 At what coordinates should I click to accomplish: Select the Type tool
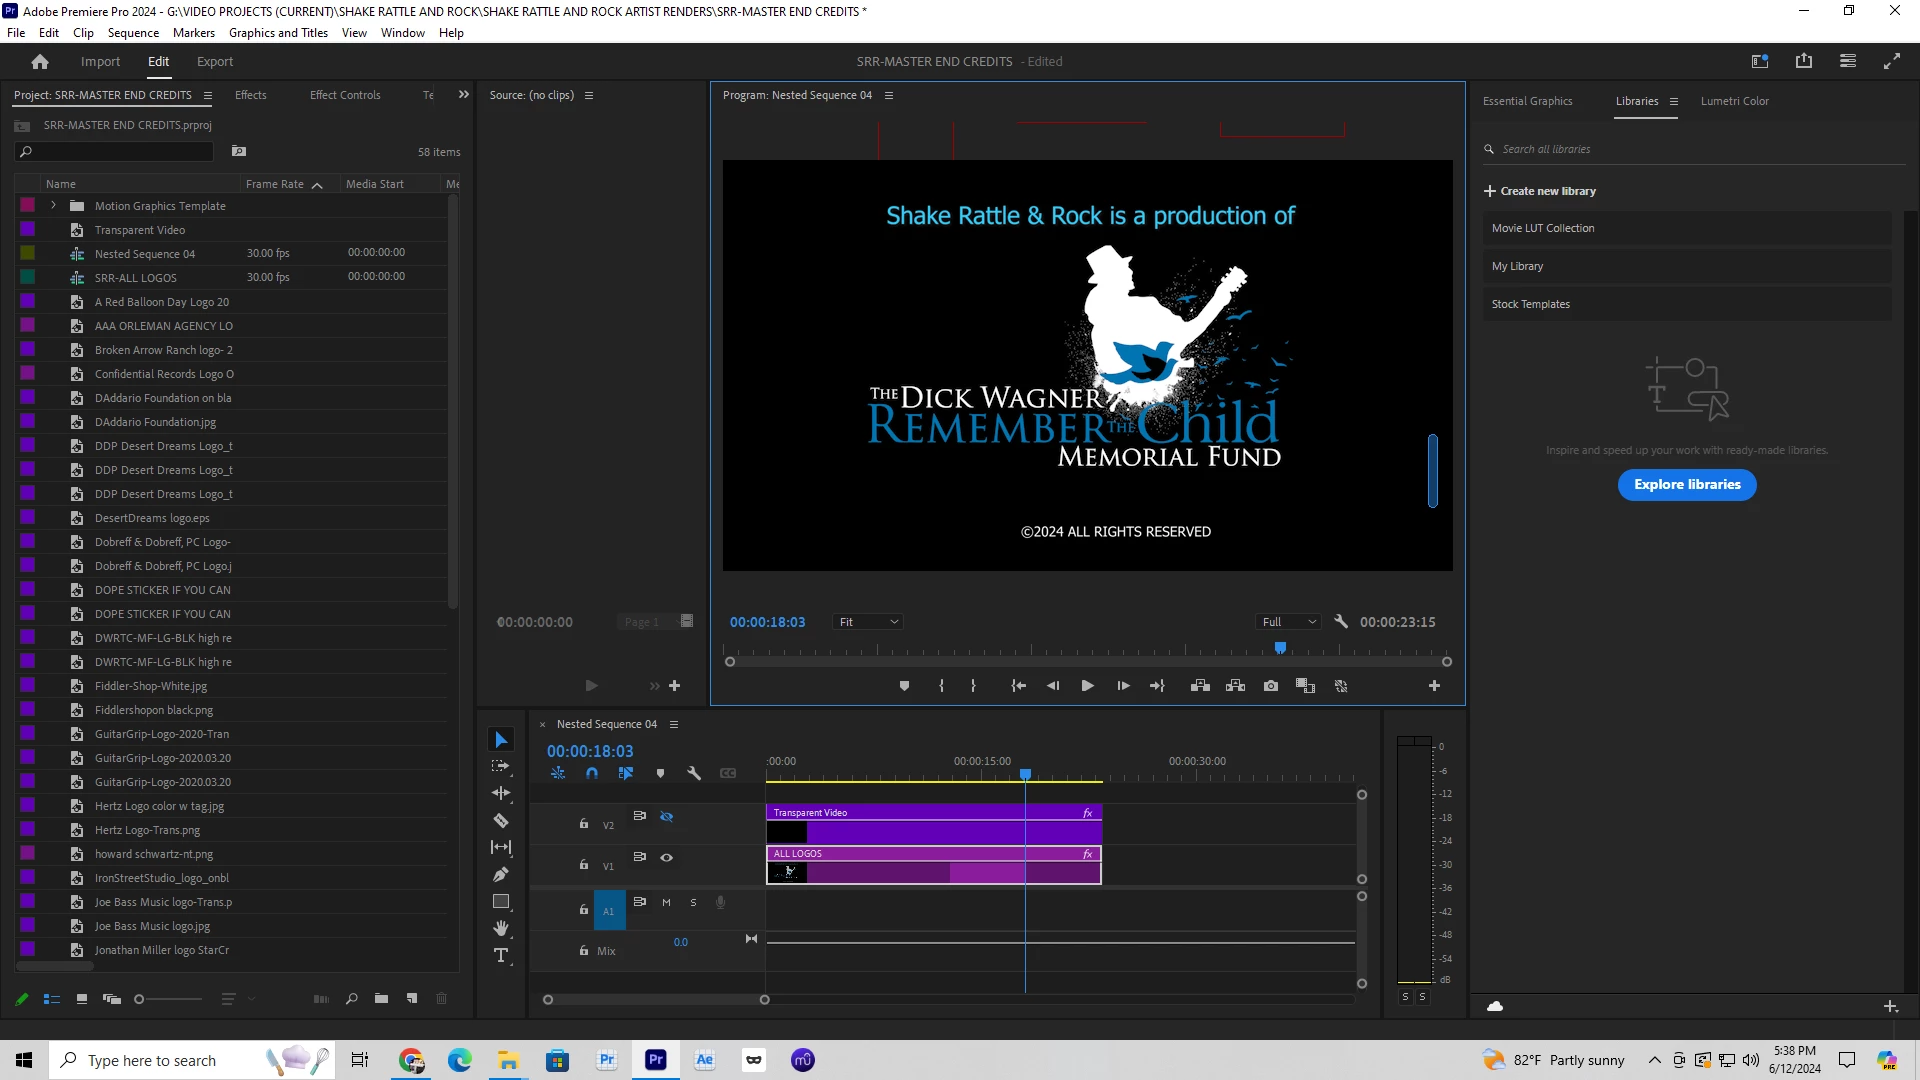(x=501, y=956)
